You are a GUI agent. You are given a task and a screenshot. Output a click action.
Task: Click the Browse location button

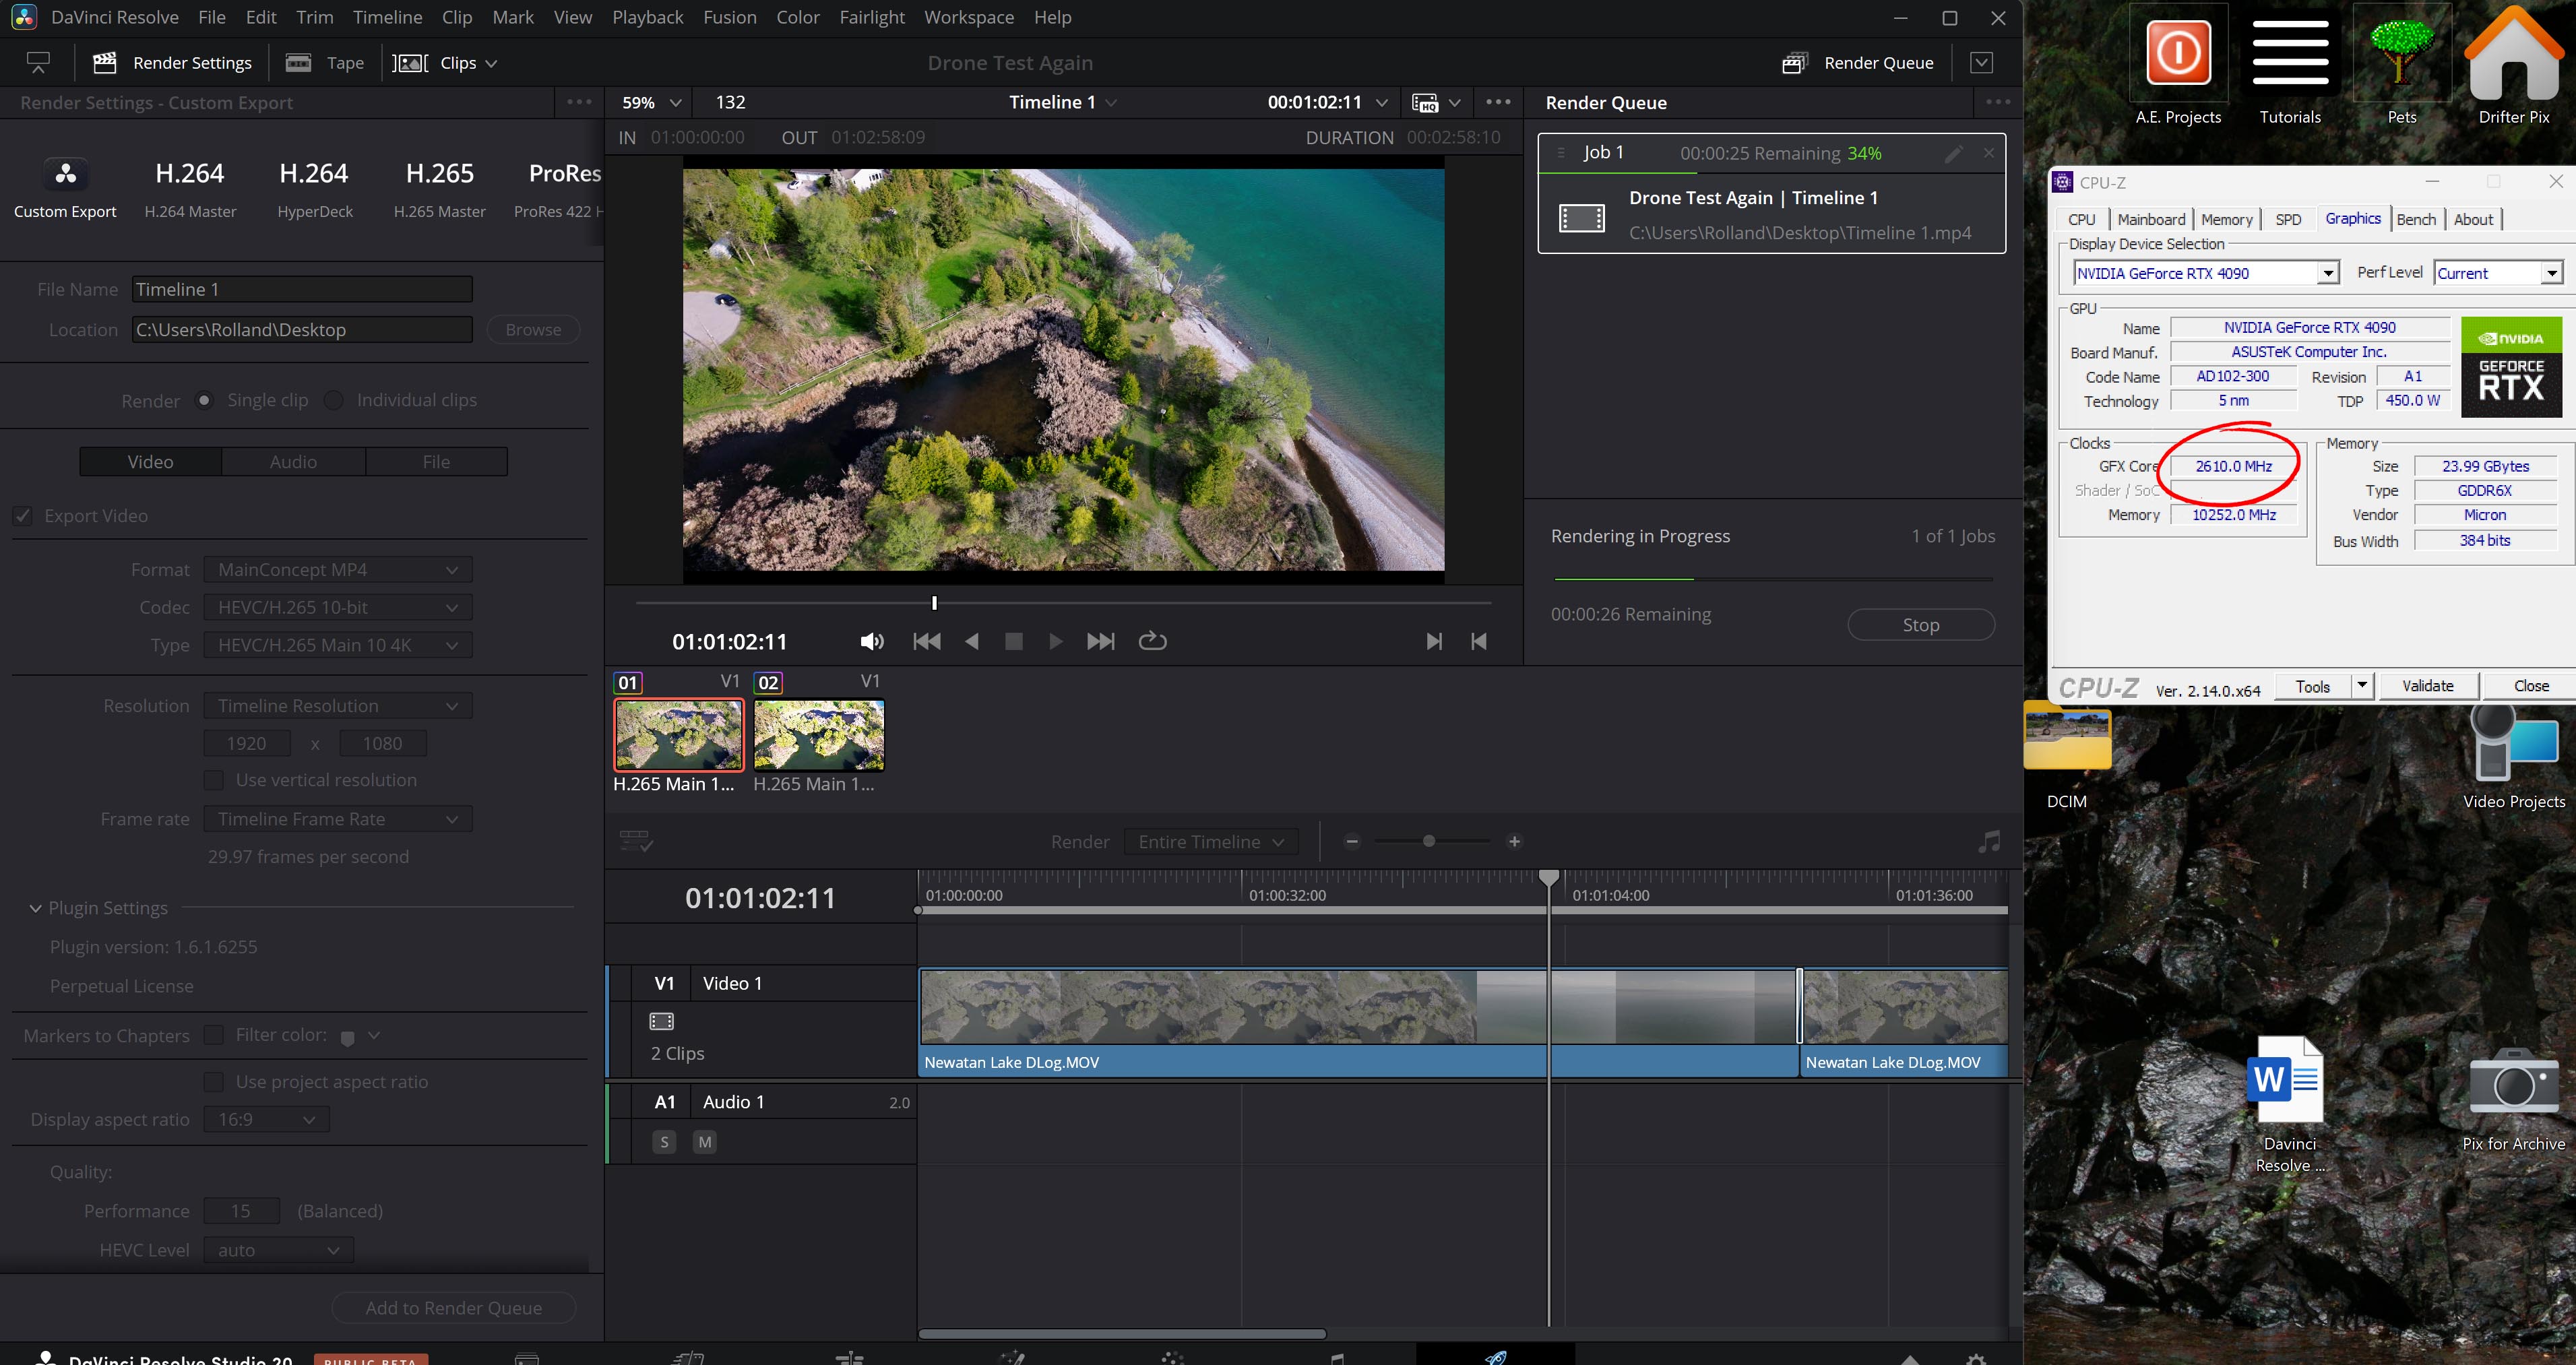[x=533, y=330]
